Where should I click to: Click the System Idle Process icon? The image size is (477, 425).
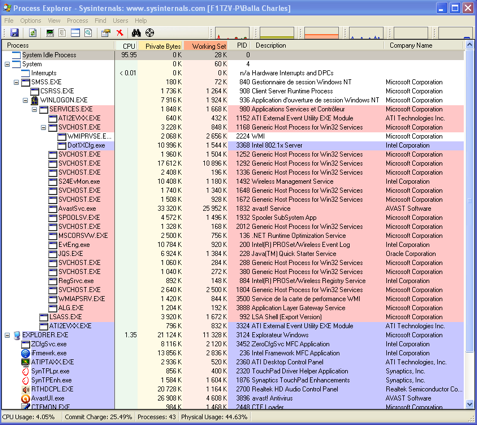pyautogui.click(x=16, y=55)
